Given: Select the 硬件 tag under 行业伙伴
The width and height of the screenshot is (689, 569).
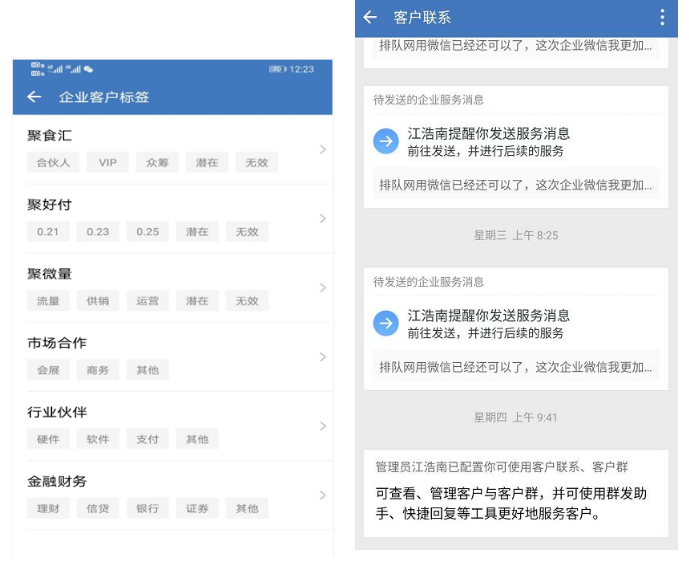Looking at the screenshot, I should (48, 439).
